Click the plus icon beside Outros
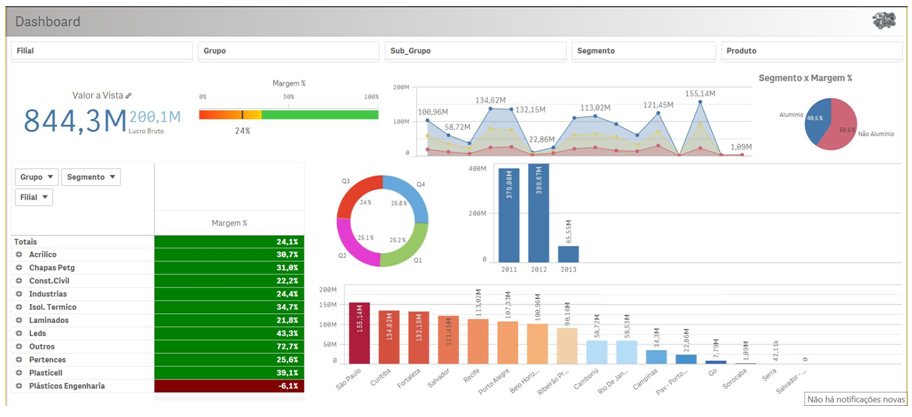Screen dimensions: 912x417 pyautogui.click(x=19, y=346)
